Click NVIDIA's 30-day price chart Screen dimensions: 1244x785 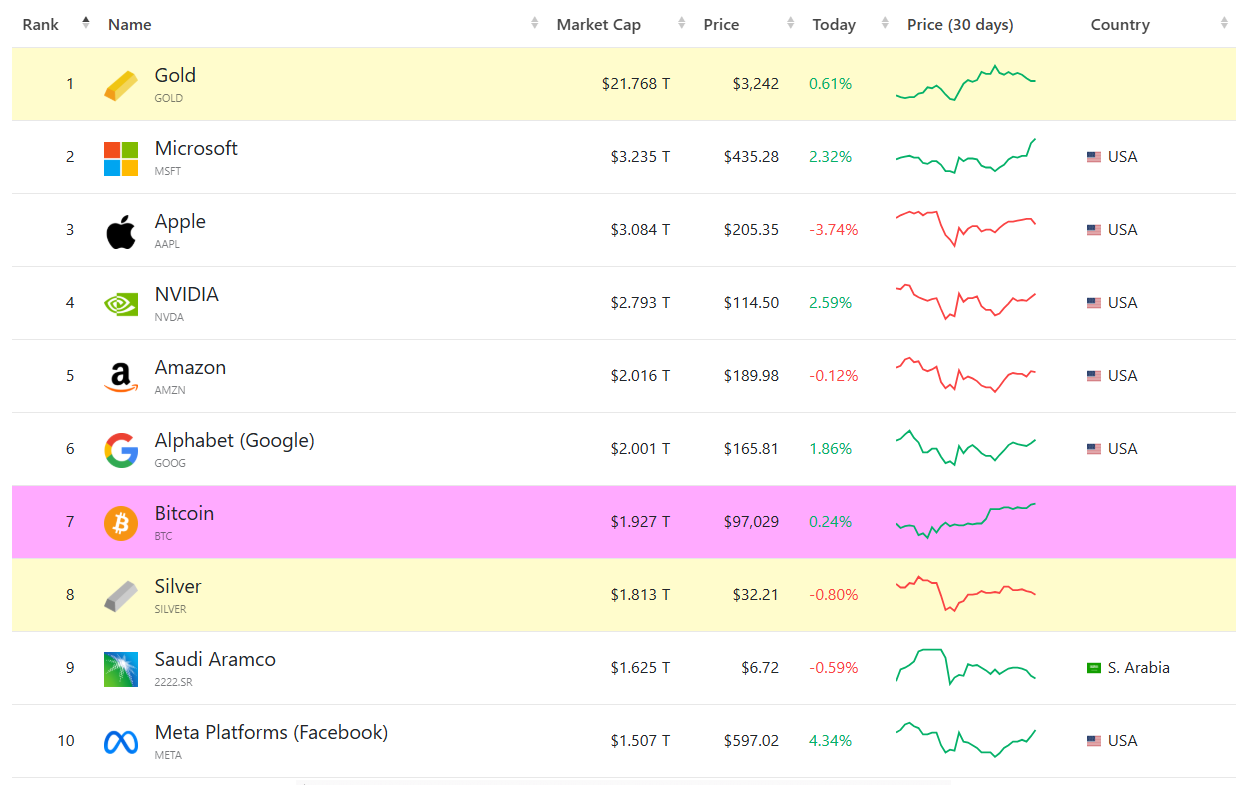point(966,302)
